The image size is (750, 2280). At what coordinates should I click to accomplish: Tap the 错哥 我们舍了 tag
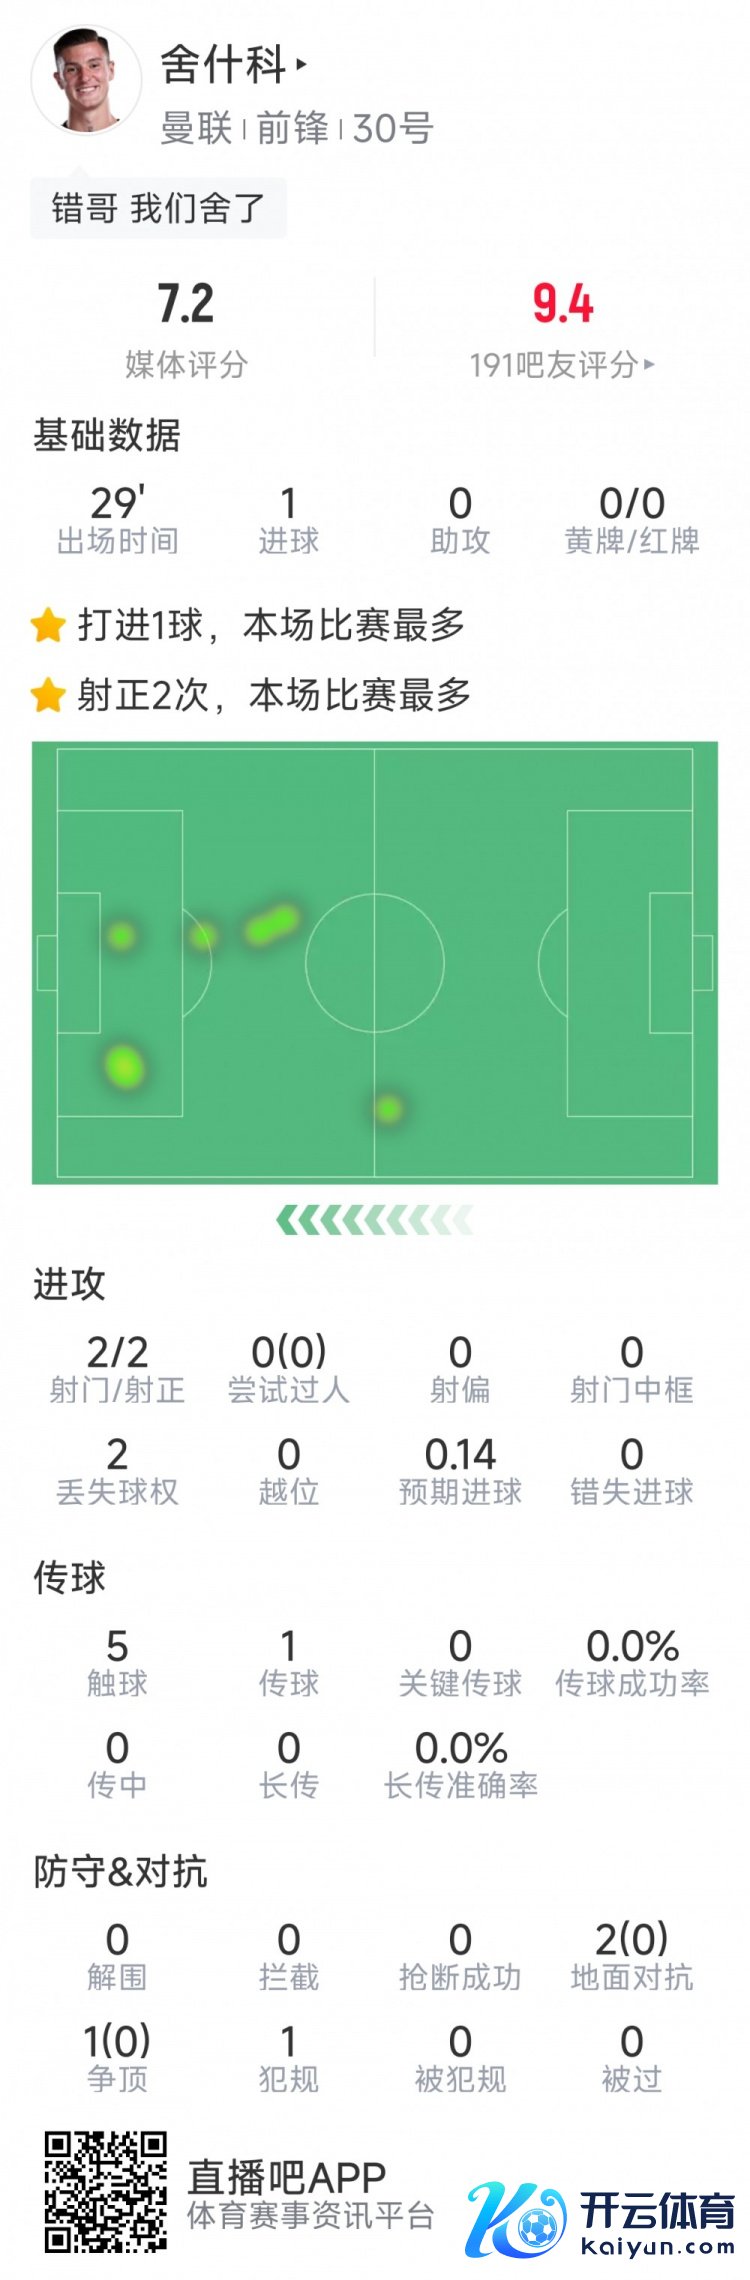(158, 209)
